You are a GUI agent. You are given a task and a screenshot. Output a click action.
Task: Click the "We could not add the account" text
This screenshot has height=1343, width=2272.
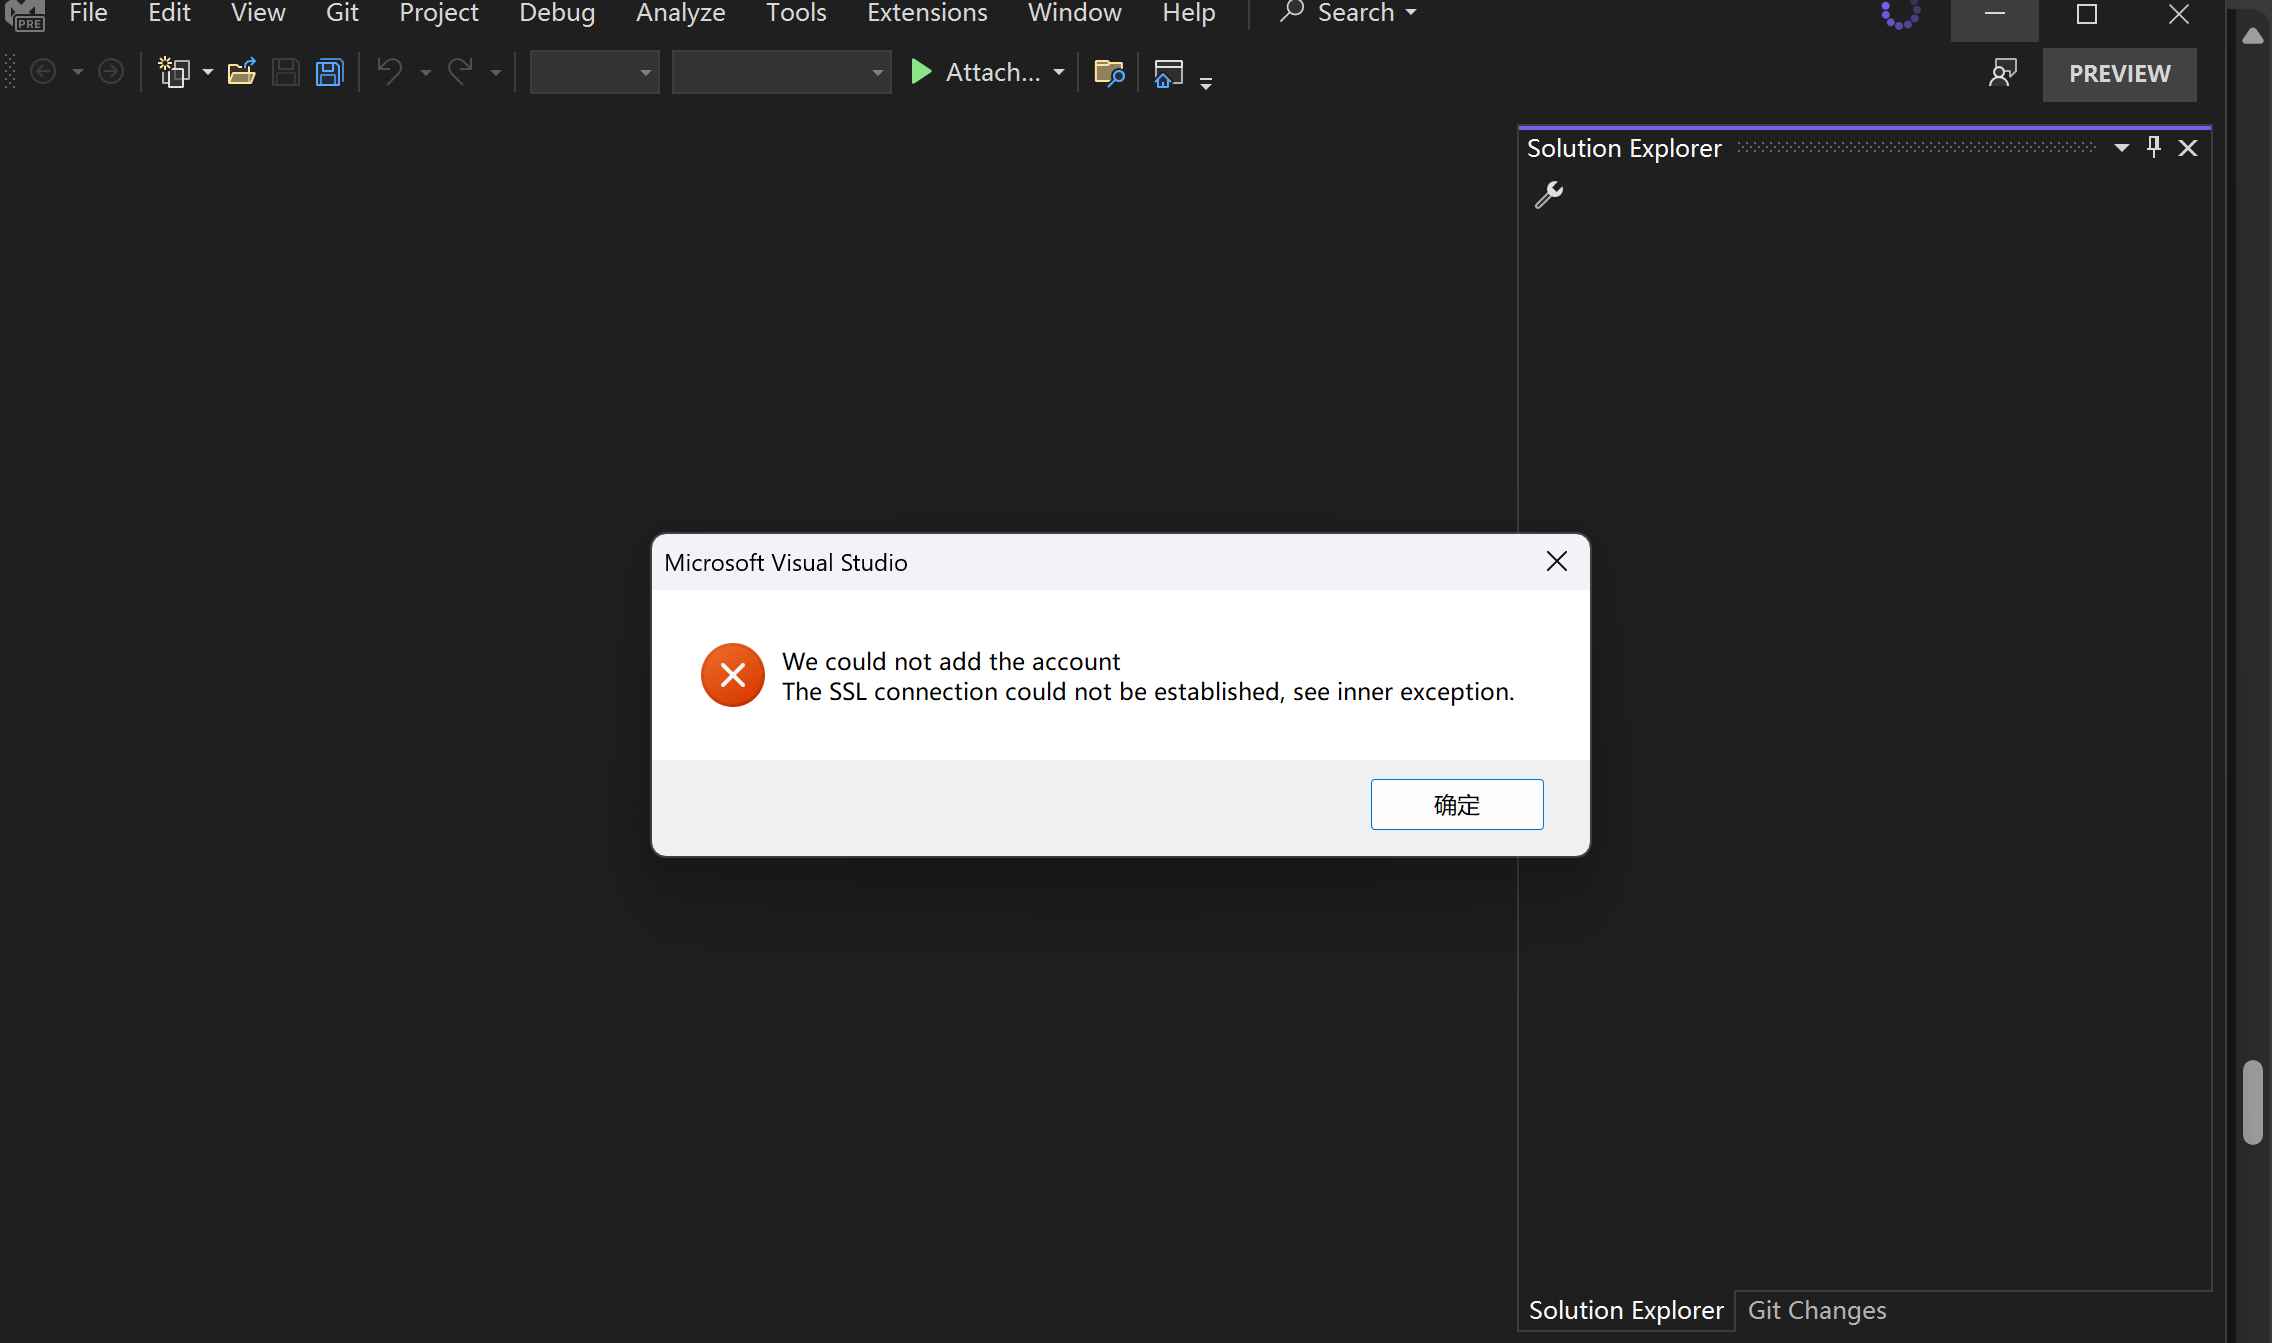tap(951, 661)
